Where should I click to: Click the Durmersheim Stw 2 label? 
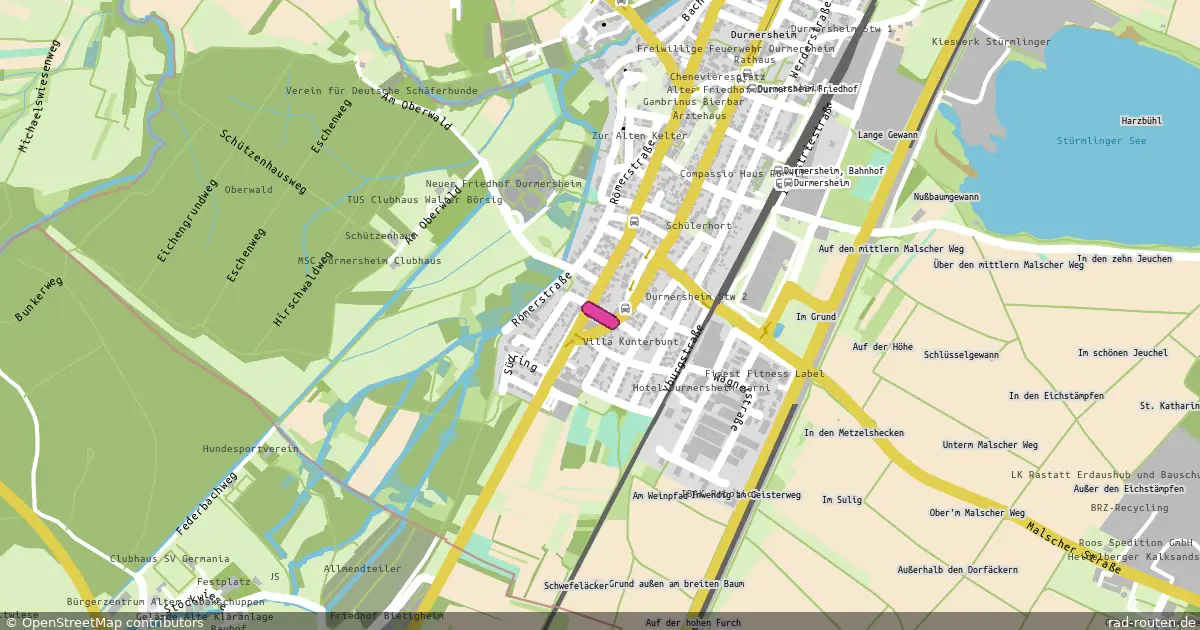[x=697, y=297]
